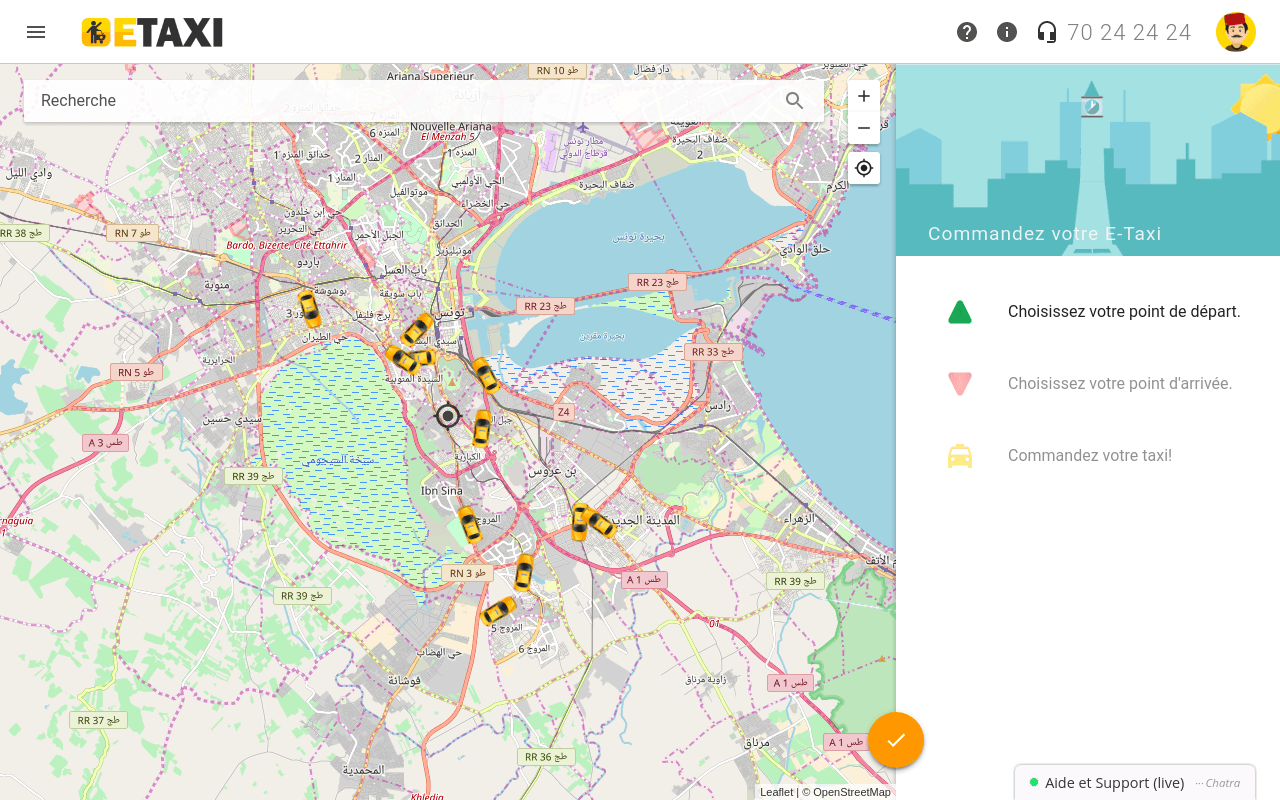Click the yellow taxi order step icon
The width and height of the screenshot is (1280, 800).
pos(960,456)
